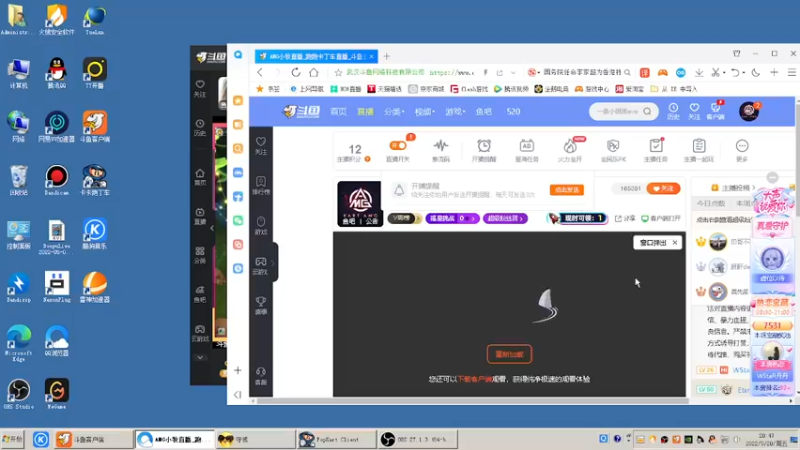Collapse browser sidebar with bottom arrow
This screenshot has height=450, width=800.
point(238,394)
